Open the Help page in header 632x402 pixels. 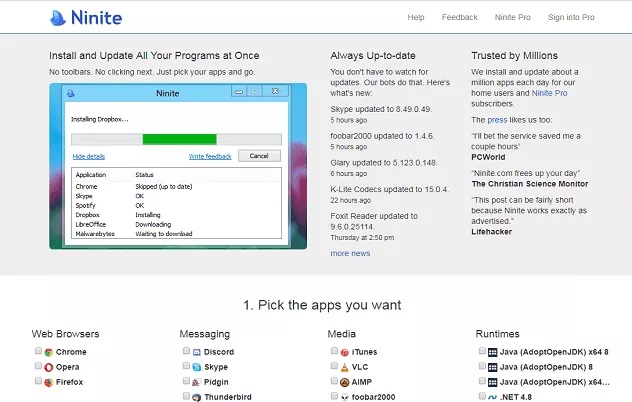click(x=416, y=17)
